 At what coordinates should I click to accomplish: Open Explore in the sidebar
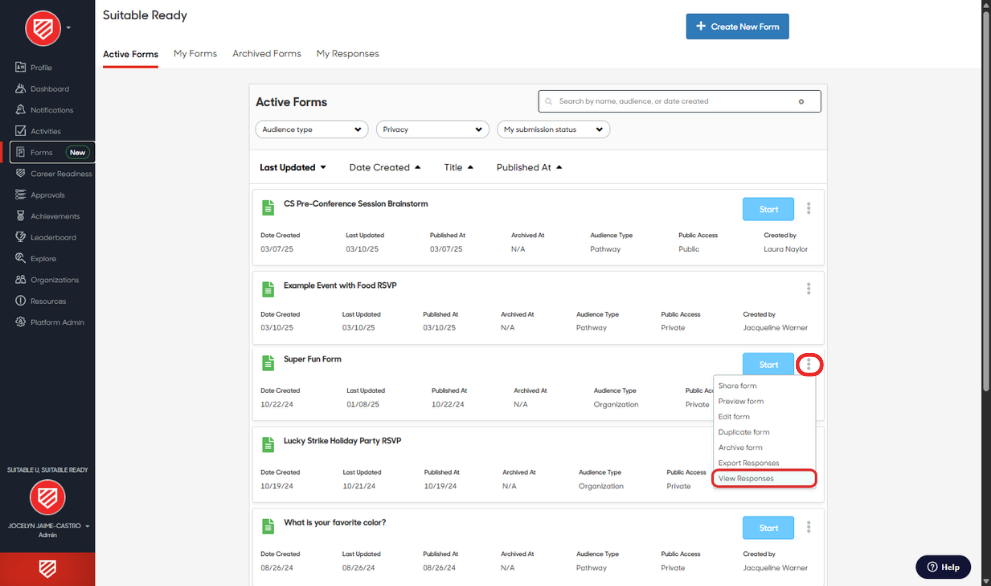coord(35,259)
